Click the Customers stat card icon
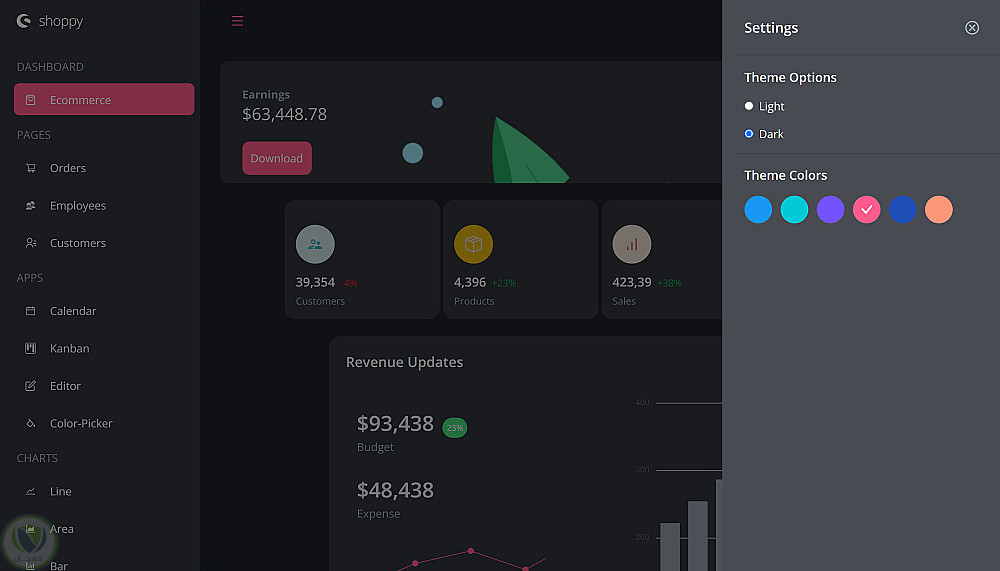Screen dimensions: 1000x571 [x=315, y=244]
